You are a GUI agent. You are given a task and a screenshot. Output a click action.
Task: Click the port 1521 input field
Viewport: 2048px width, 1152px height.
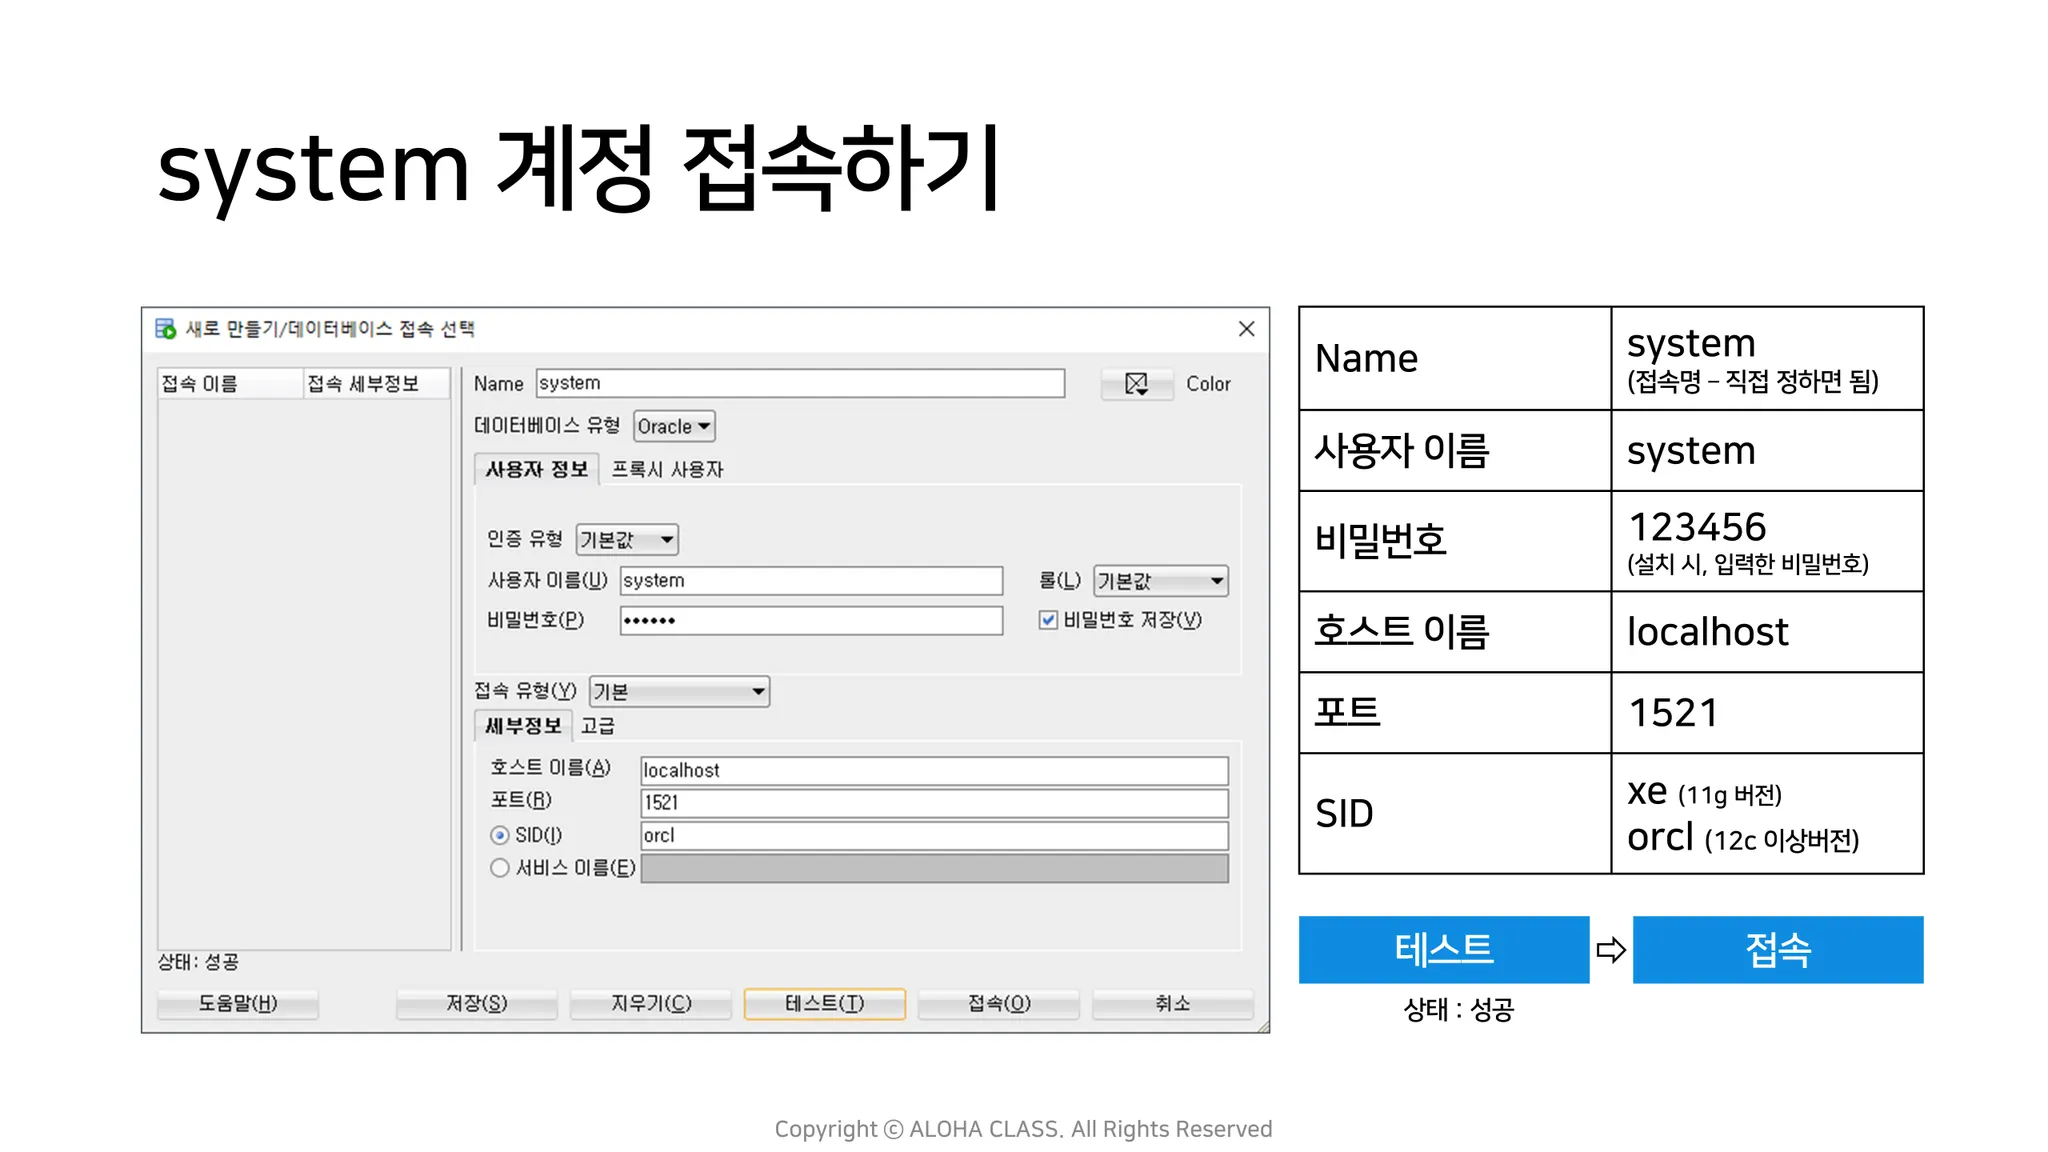(933, 803)
